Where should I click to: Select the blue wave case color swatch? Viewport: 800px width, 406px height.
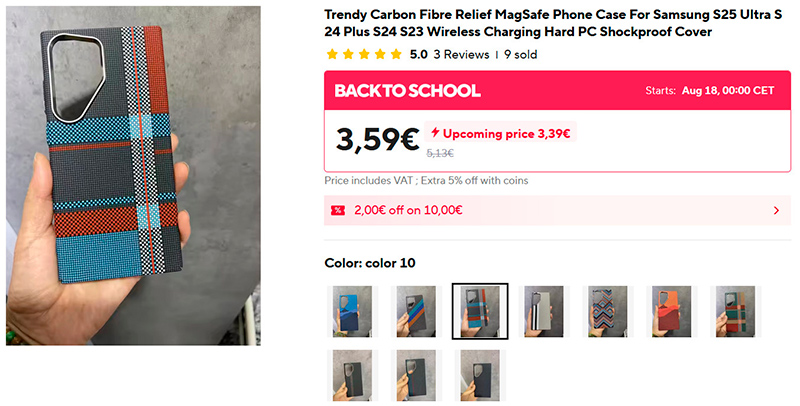point(352,310)
